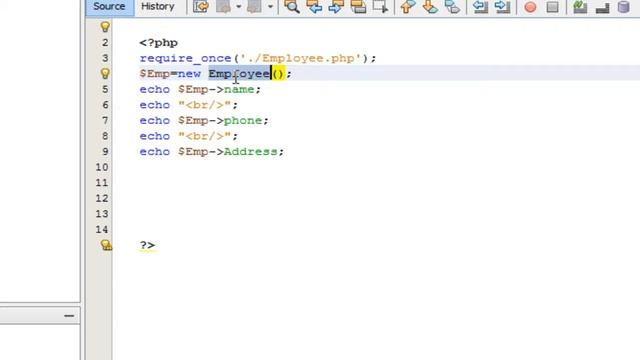This screenshot has width=640, height=360.
Task: Click the <?php opening tag
Action: point(158,42)
